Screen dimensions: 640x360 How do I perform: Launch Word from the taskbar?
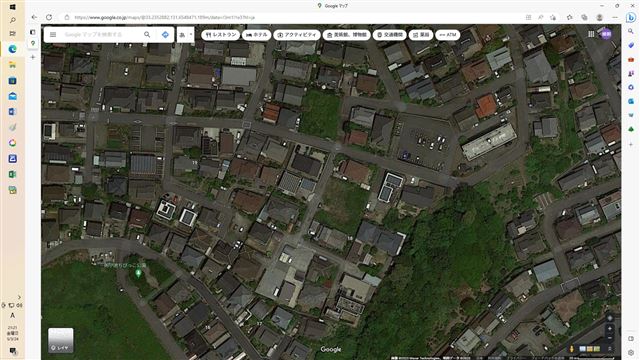(x=13, y=111)
